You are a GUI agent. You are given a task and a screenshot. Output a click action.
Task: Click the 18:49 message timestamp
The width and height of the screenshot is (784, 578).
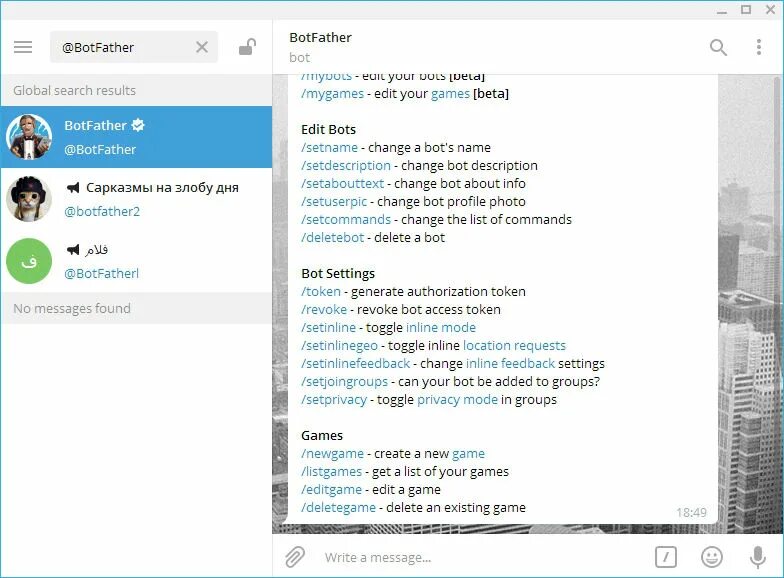[x=692, y=512]
